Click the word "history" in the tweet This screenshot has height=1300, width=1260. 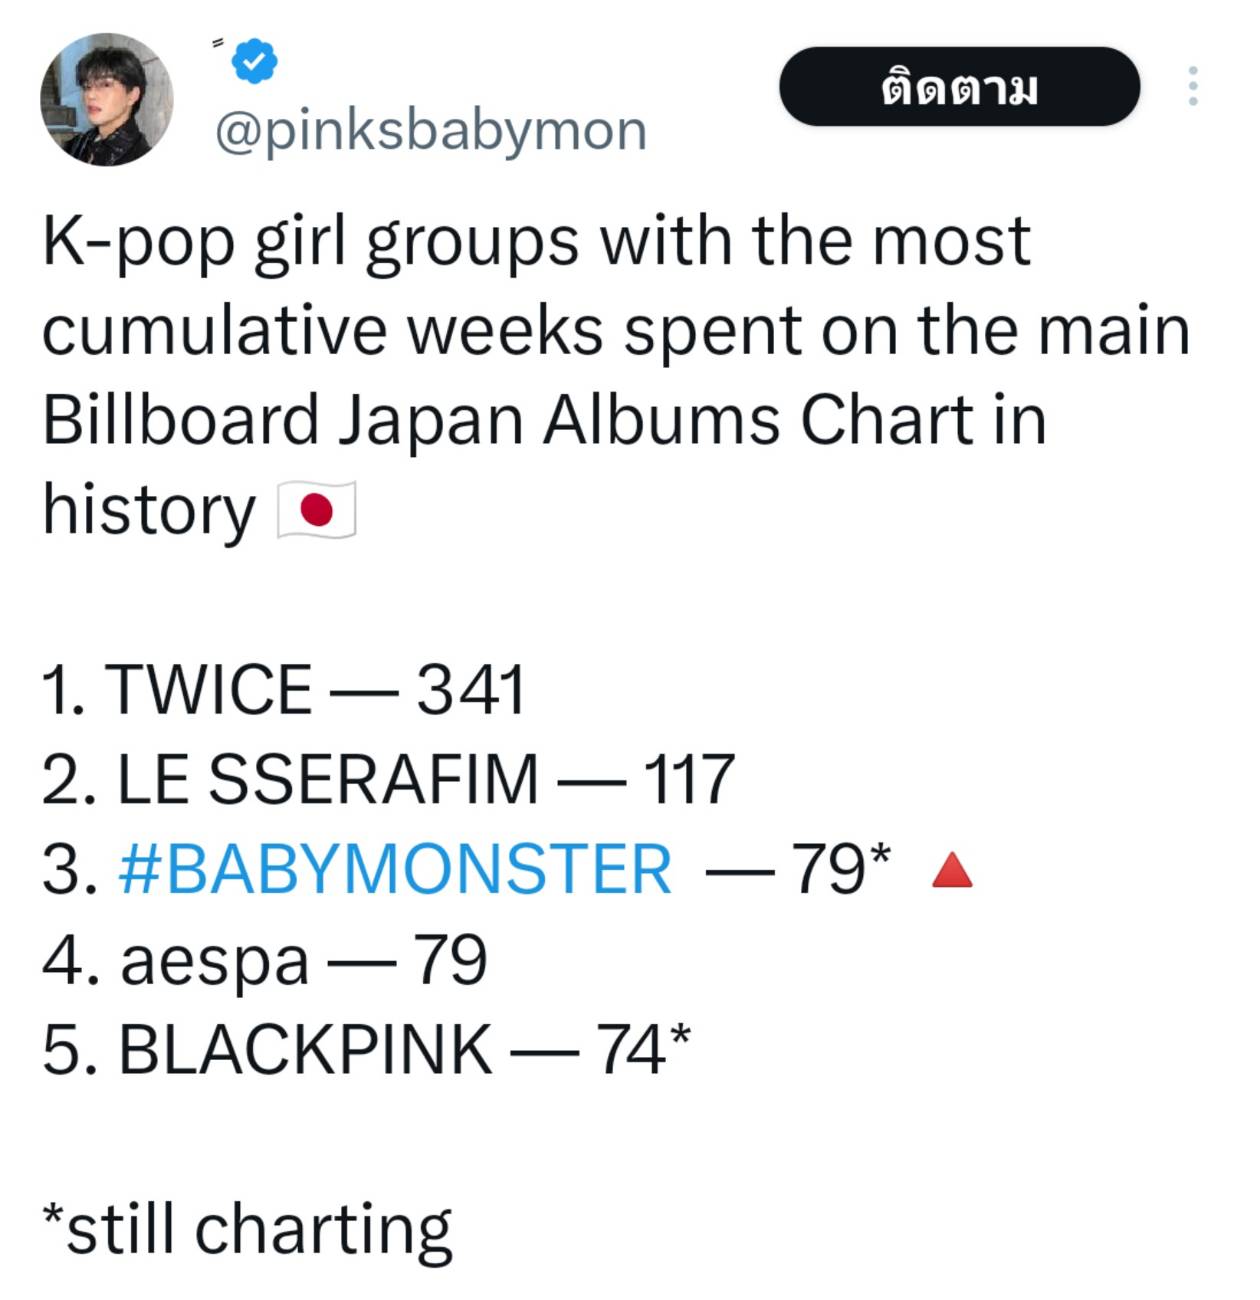(148, 510)
